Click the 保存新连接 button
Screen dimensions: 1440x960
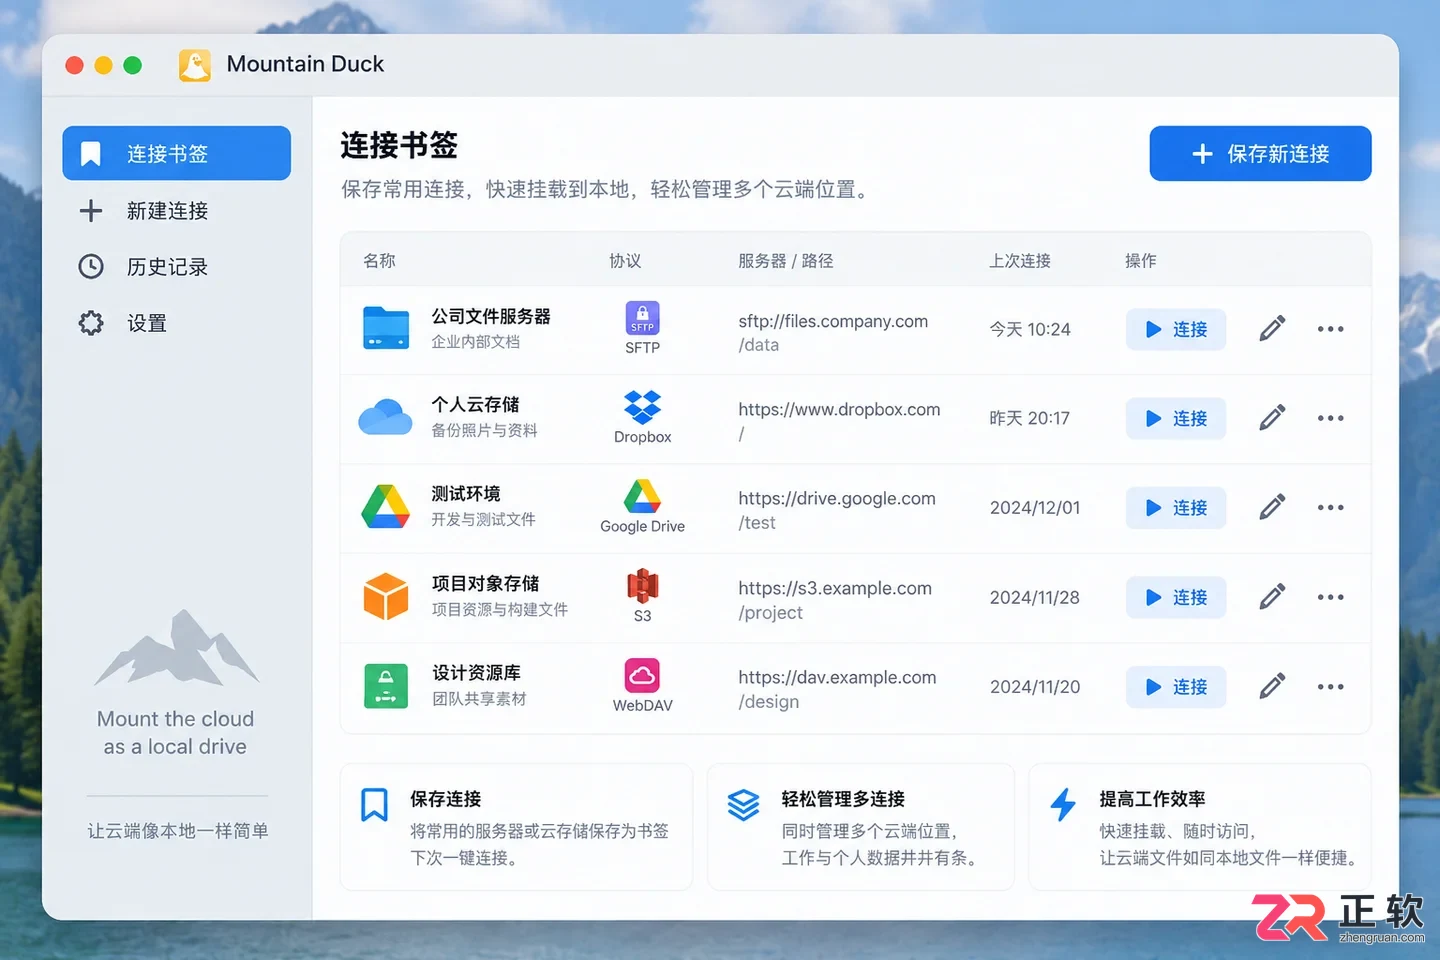pos(1260,153)
